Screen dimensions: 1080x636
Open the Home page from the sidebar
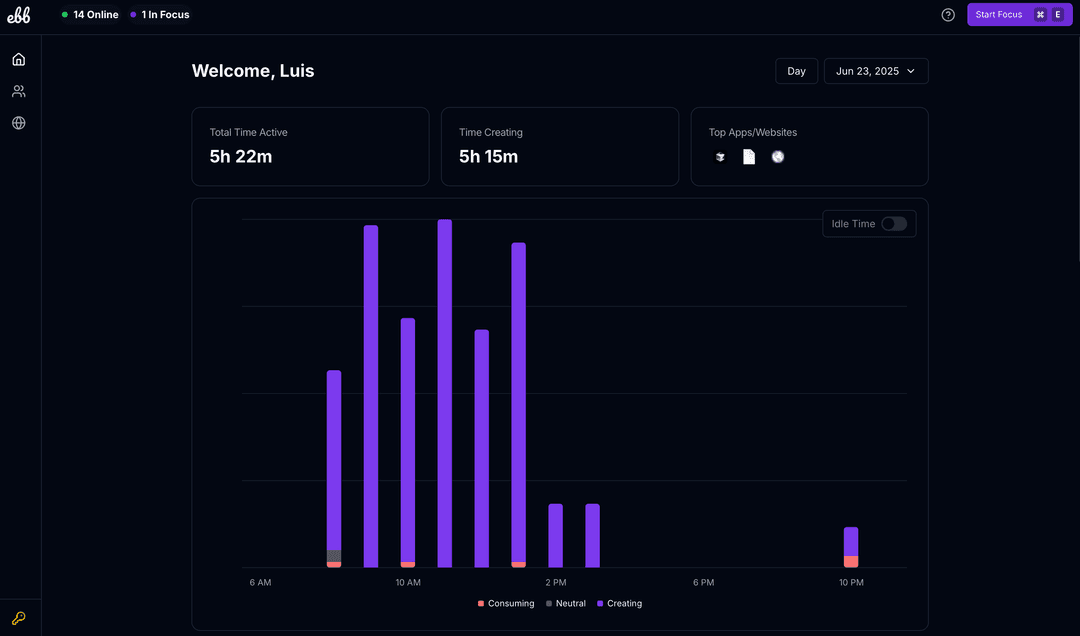19,59
